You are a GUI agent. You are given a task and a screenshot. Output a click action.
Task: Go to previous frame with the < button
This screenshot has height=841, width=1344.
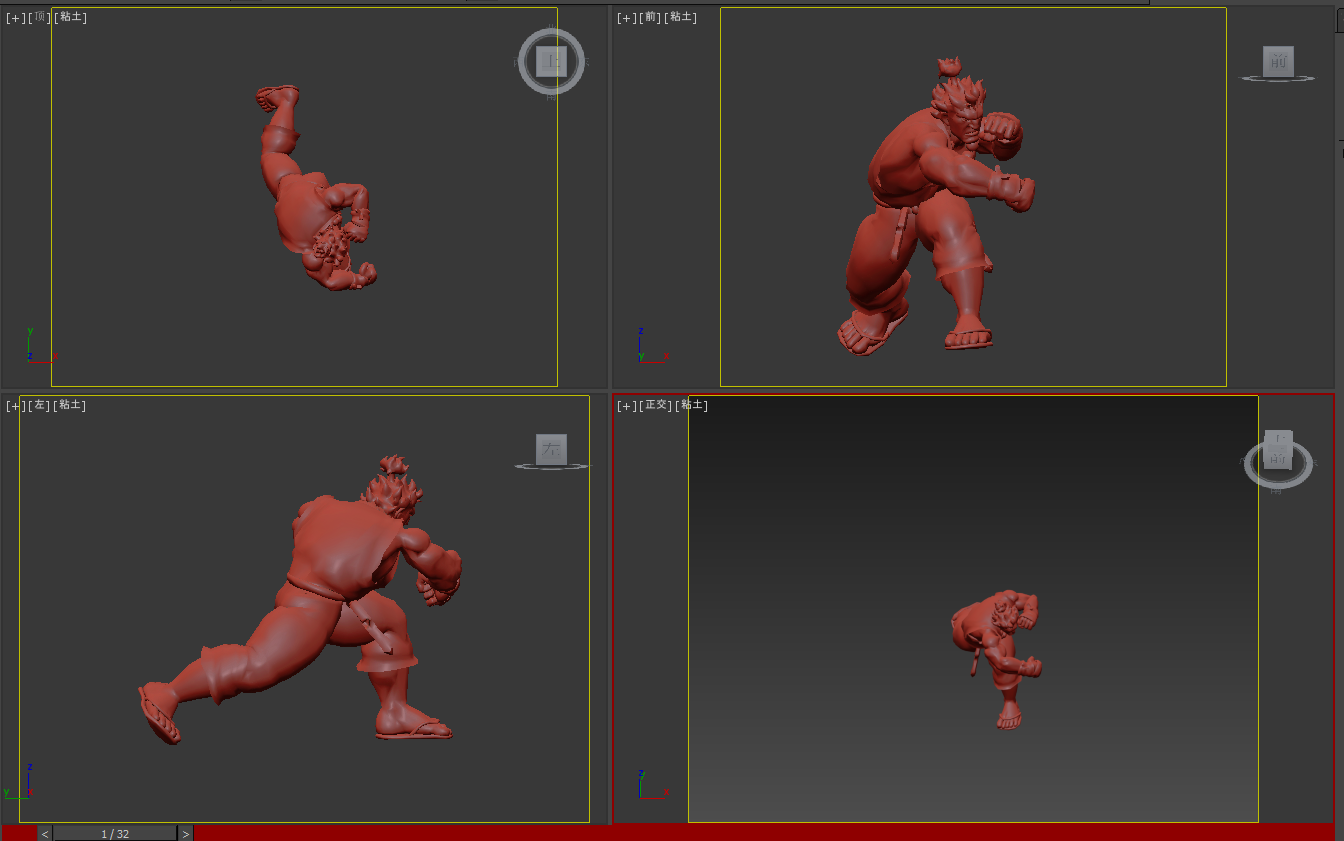coord(45,833)
